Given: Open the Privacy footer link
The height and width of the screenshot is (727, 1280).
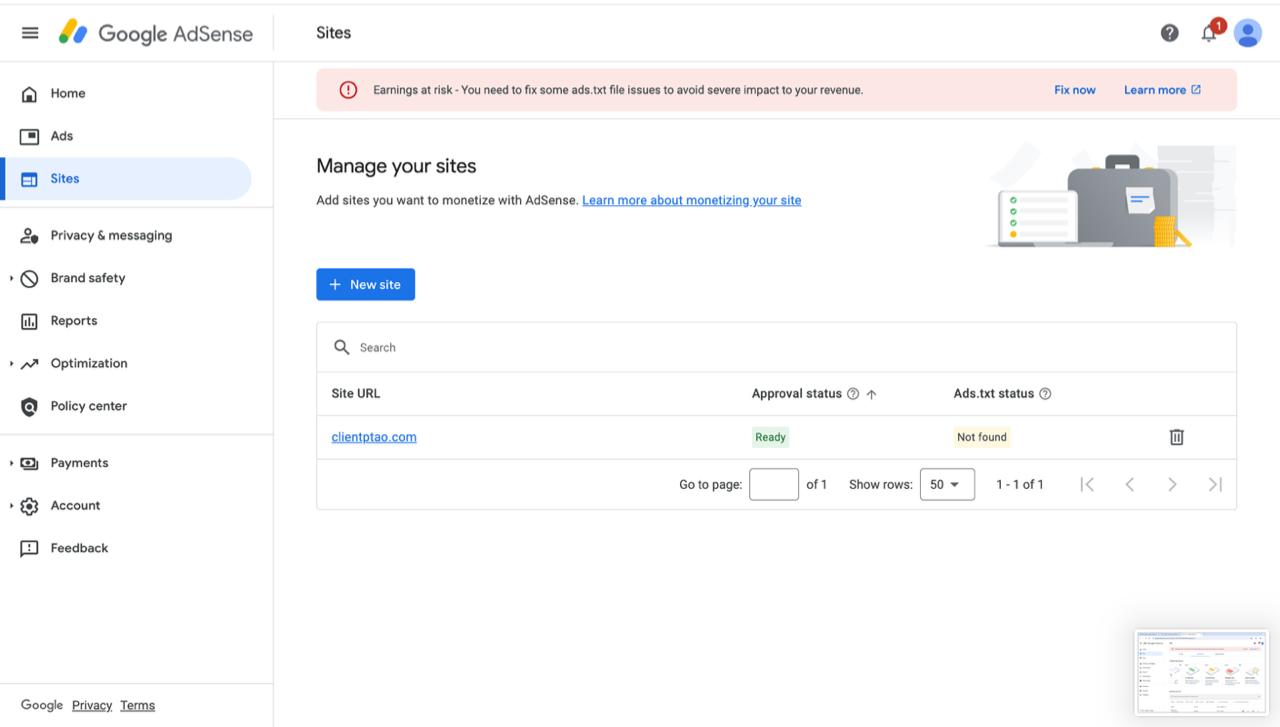Looking at the screenshot, I should pos(92,705).
